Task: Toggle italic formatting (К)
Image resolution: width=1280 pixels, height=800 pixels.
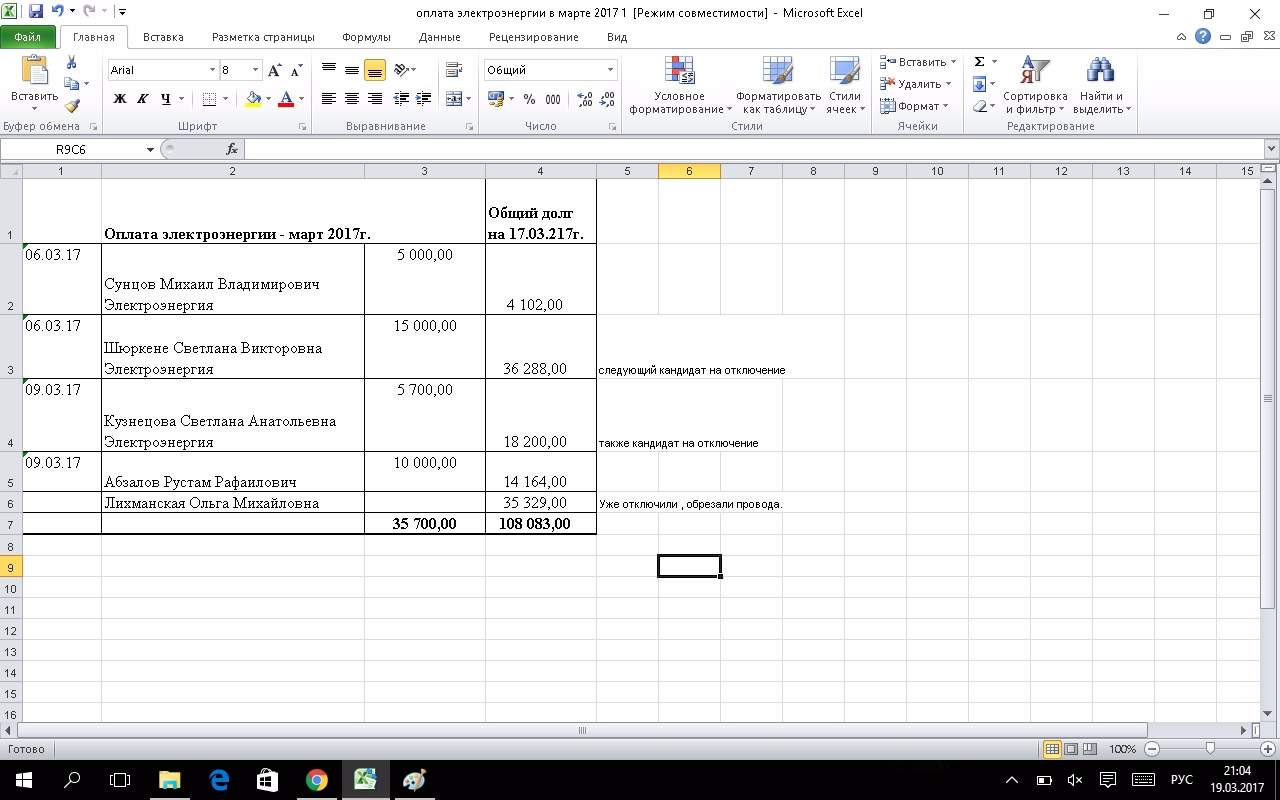Action: 142,99
